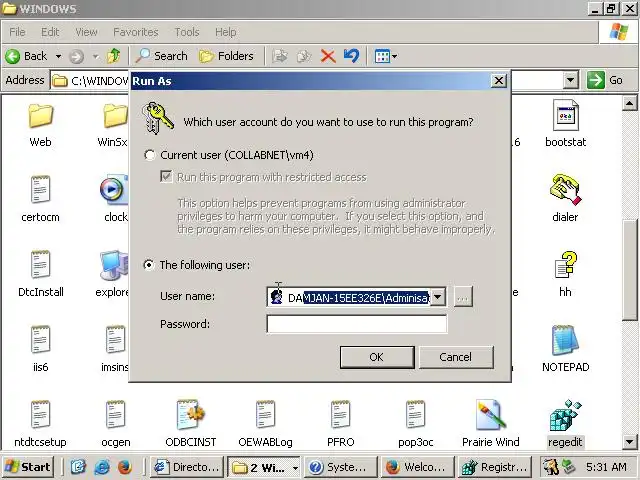Click the red Delete toolbar icon
Viewport: 640px width, 480px height.
coord(328,56)
